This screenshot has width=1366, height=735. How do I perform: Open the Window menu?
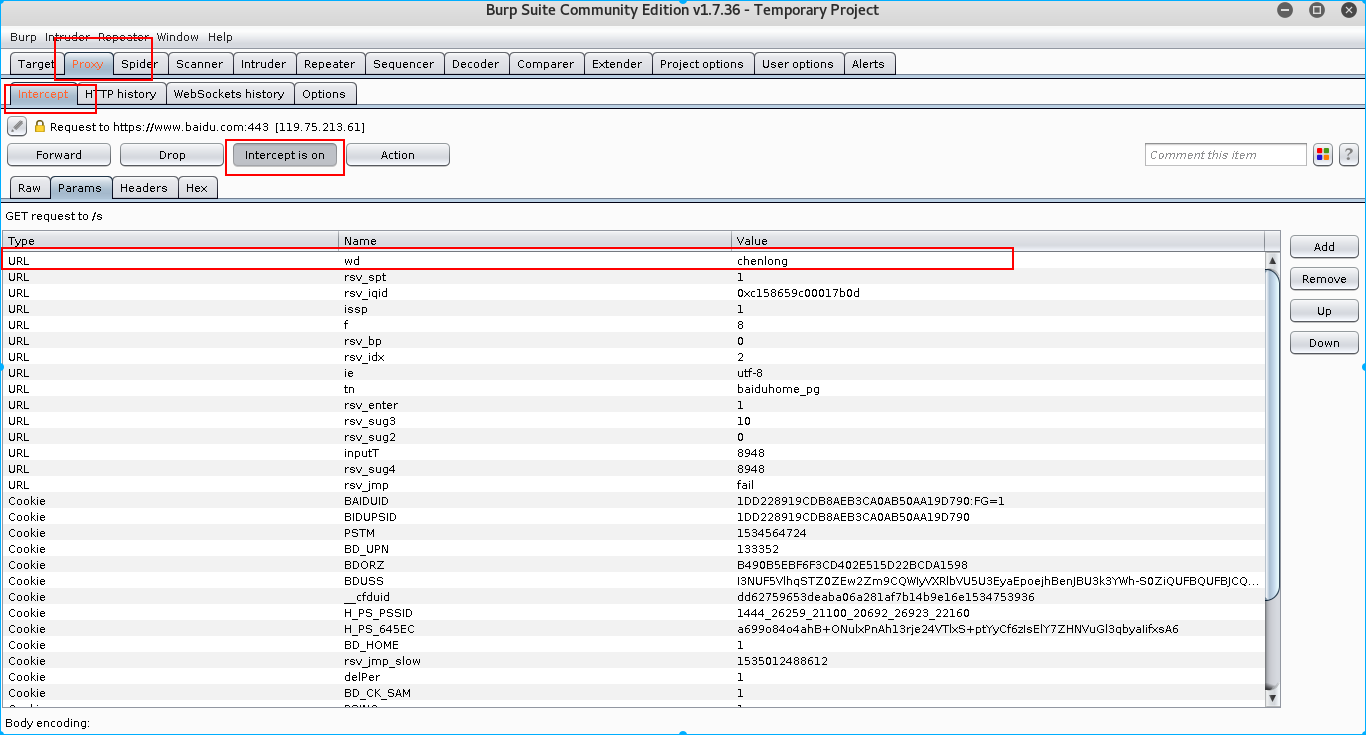point(178,37)
